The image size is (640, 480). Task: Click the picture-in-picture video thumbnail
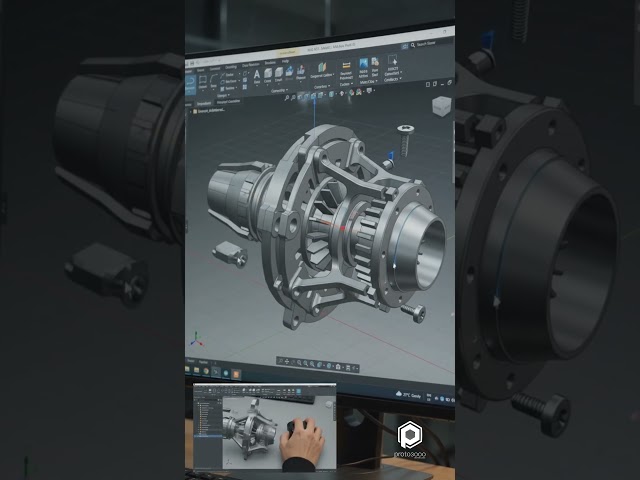click(264, 427)
